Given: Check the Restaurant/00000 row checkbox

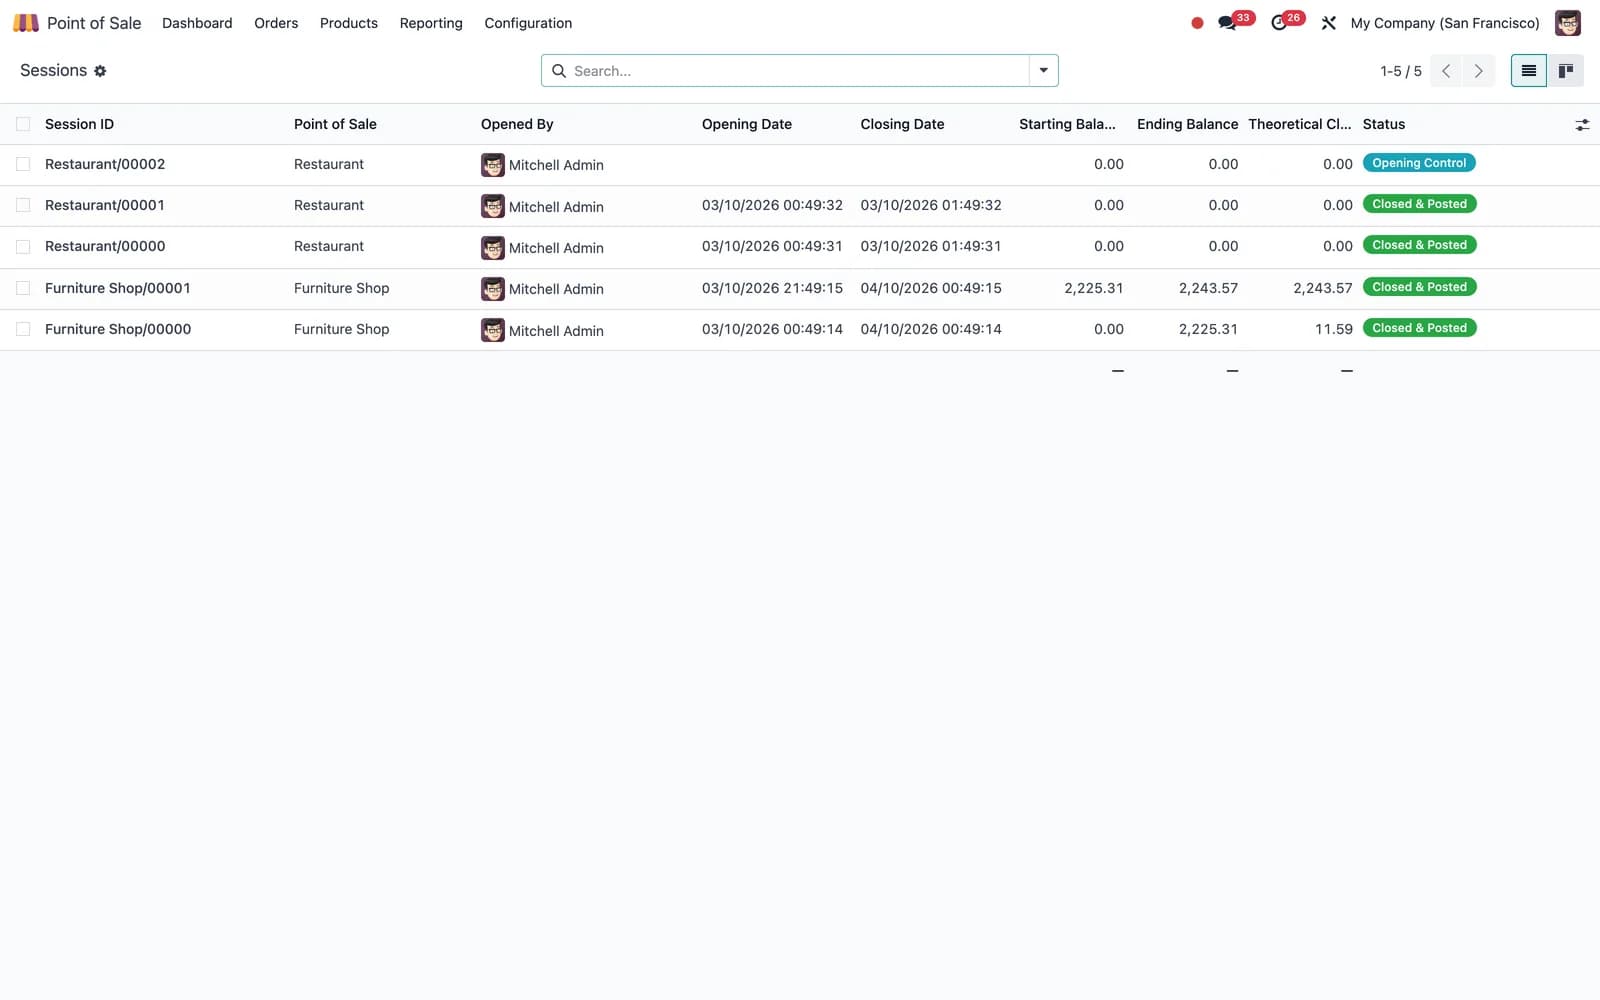Looking at the screenshot, I should [x=23, y=246].
